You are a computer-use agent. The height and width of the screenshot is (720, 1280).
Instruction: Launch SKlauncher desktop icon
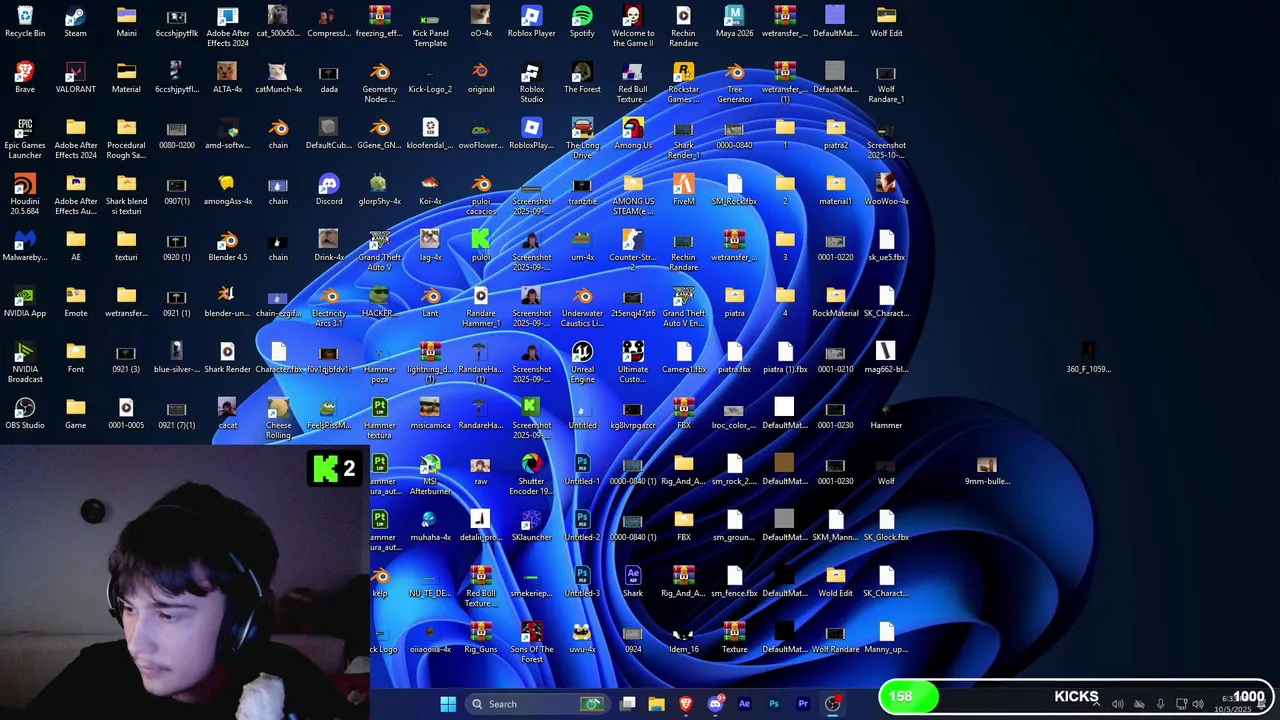[x=532, y=526]
